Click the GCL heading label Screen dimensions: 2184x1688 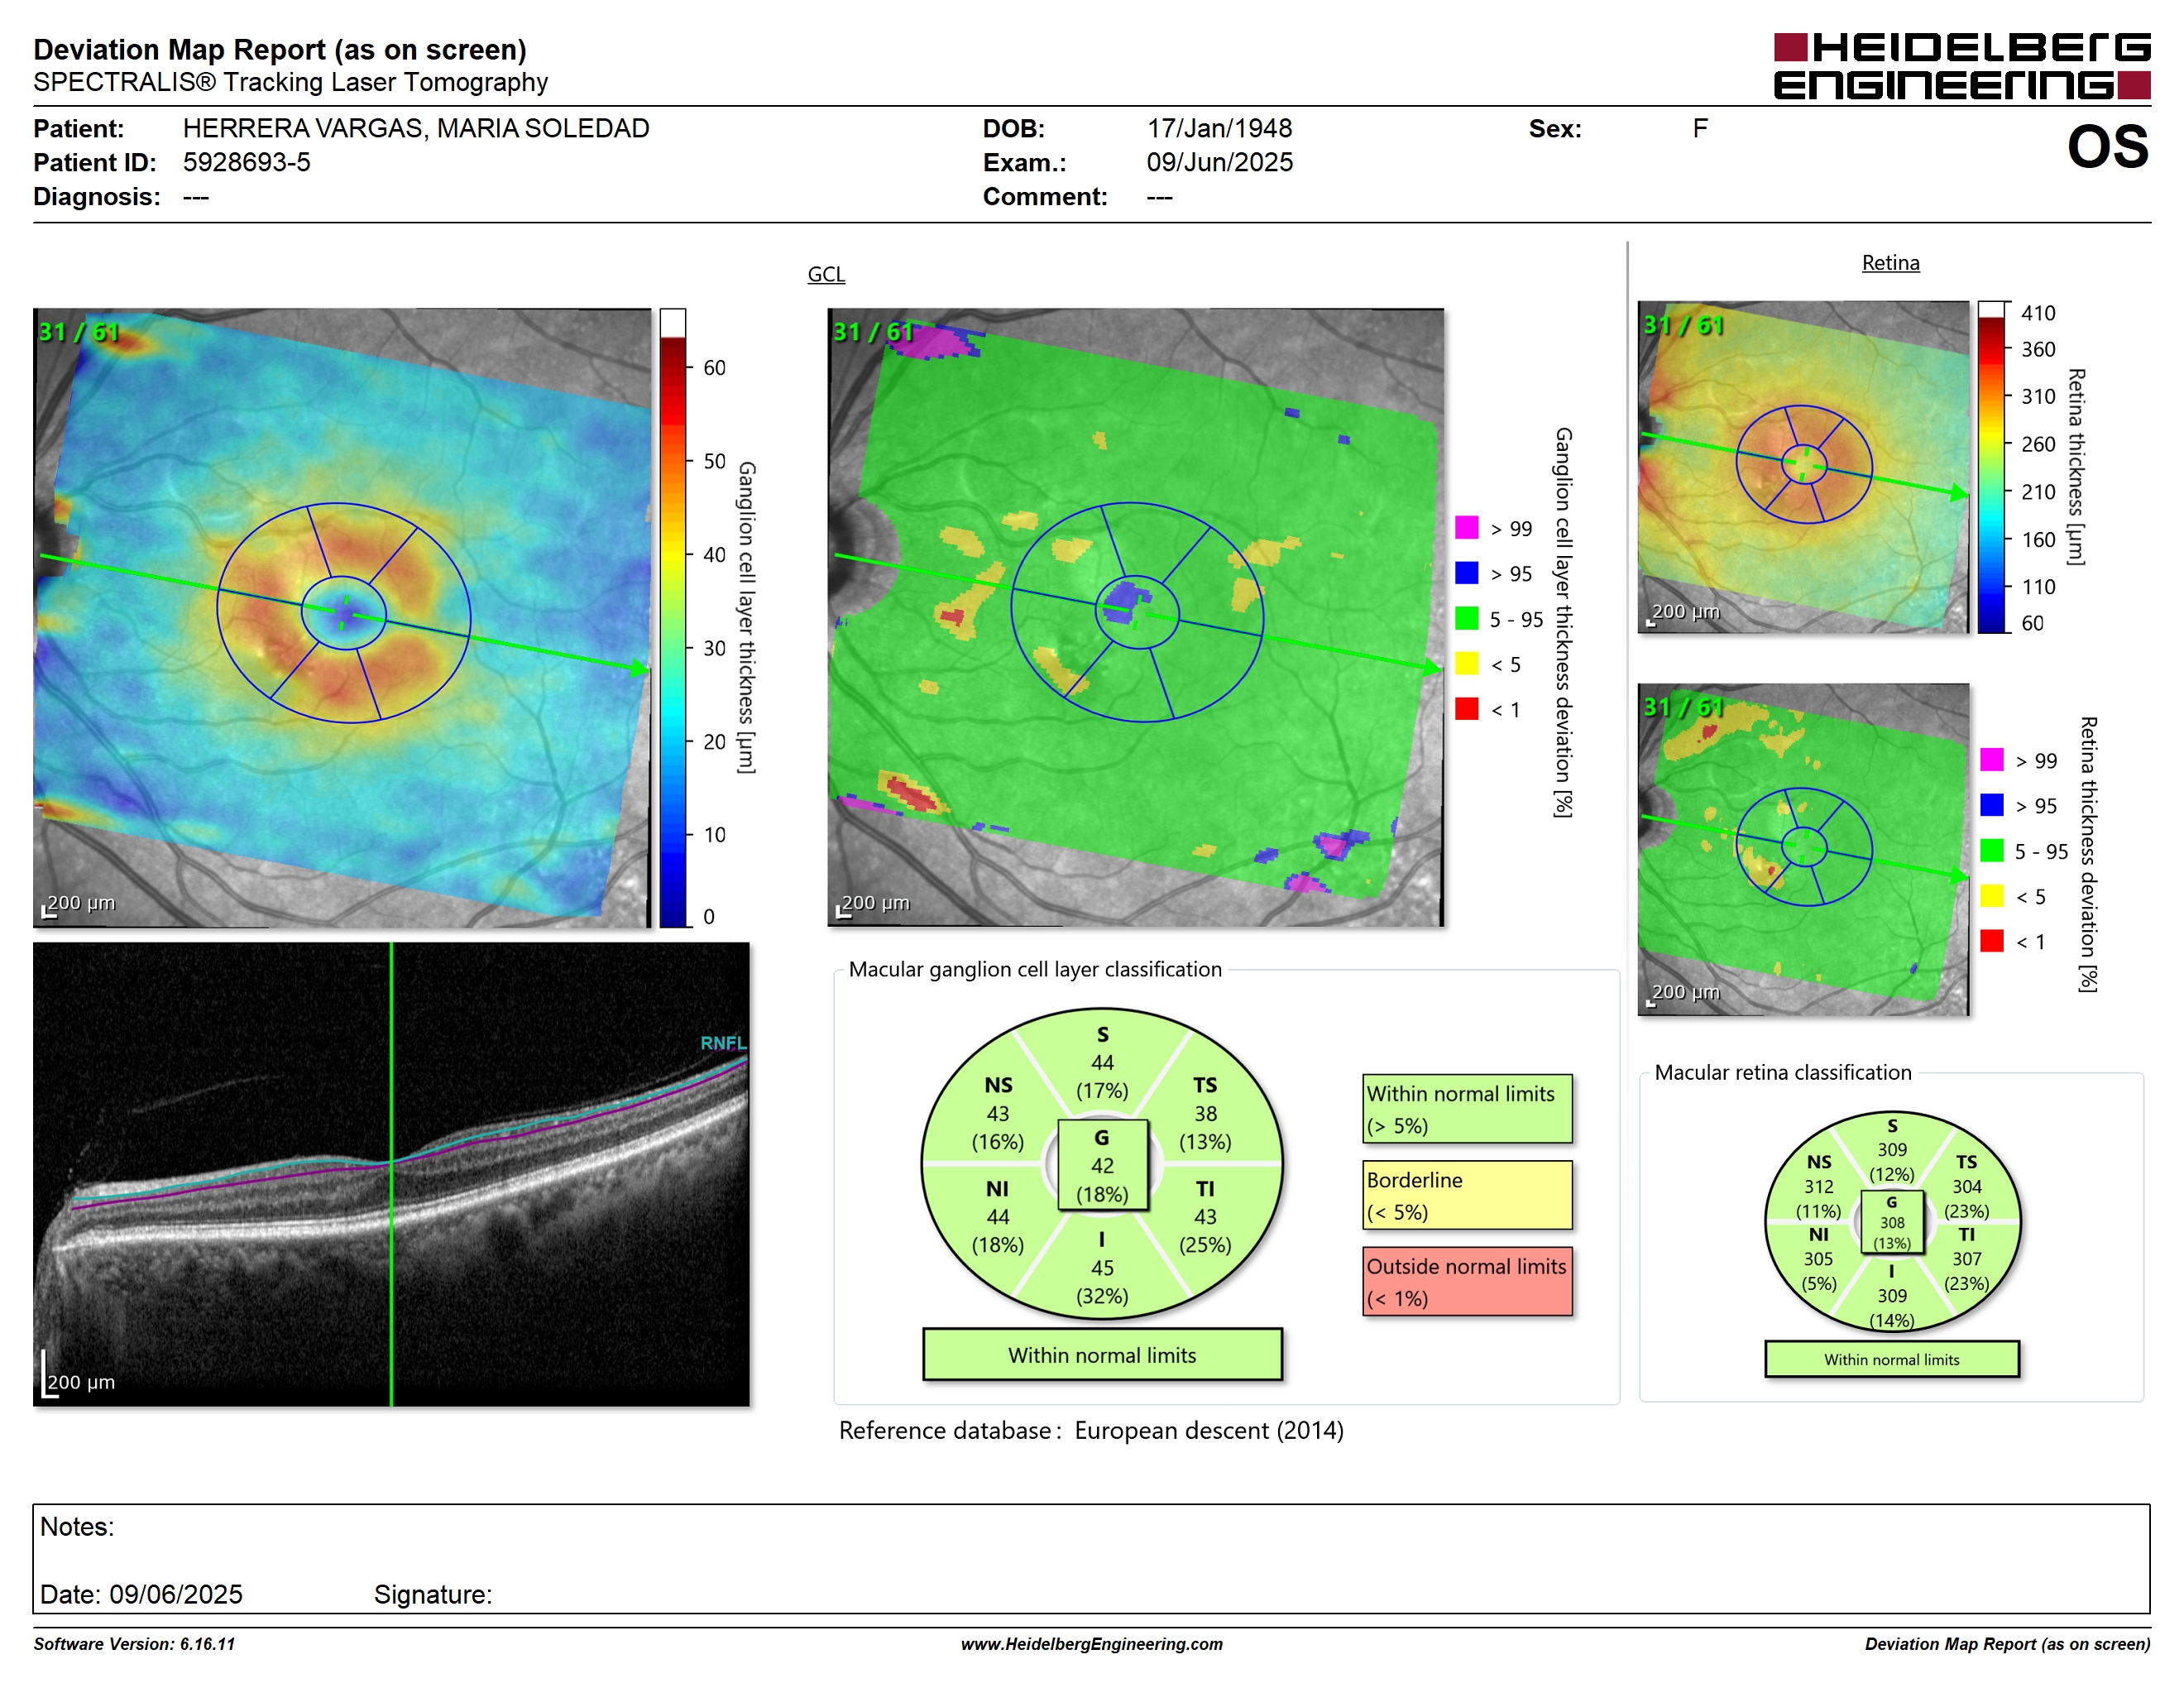click(826, 274)
